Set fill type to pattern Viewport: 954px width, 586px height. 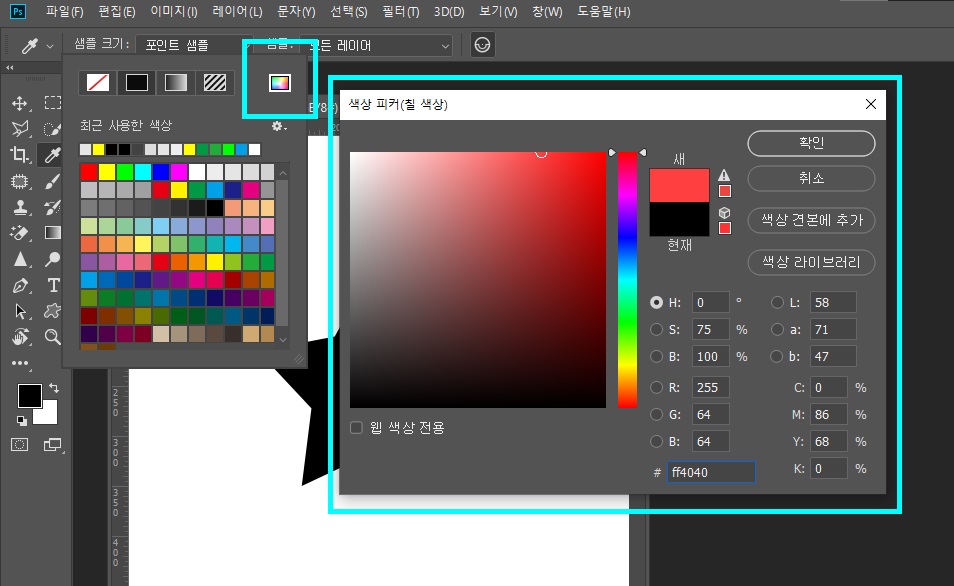point(214,82)
